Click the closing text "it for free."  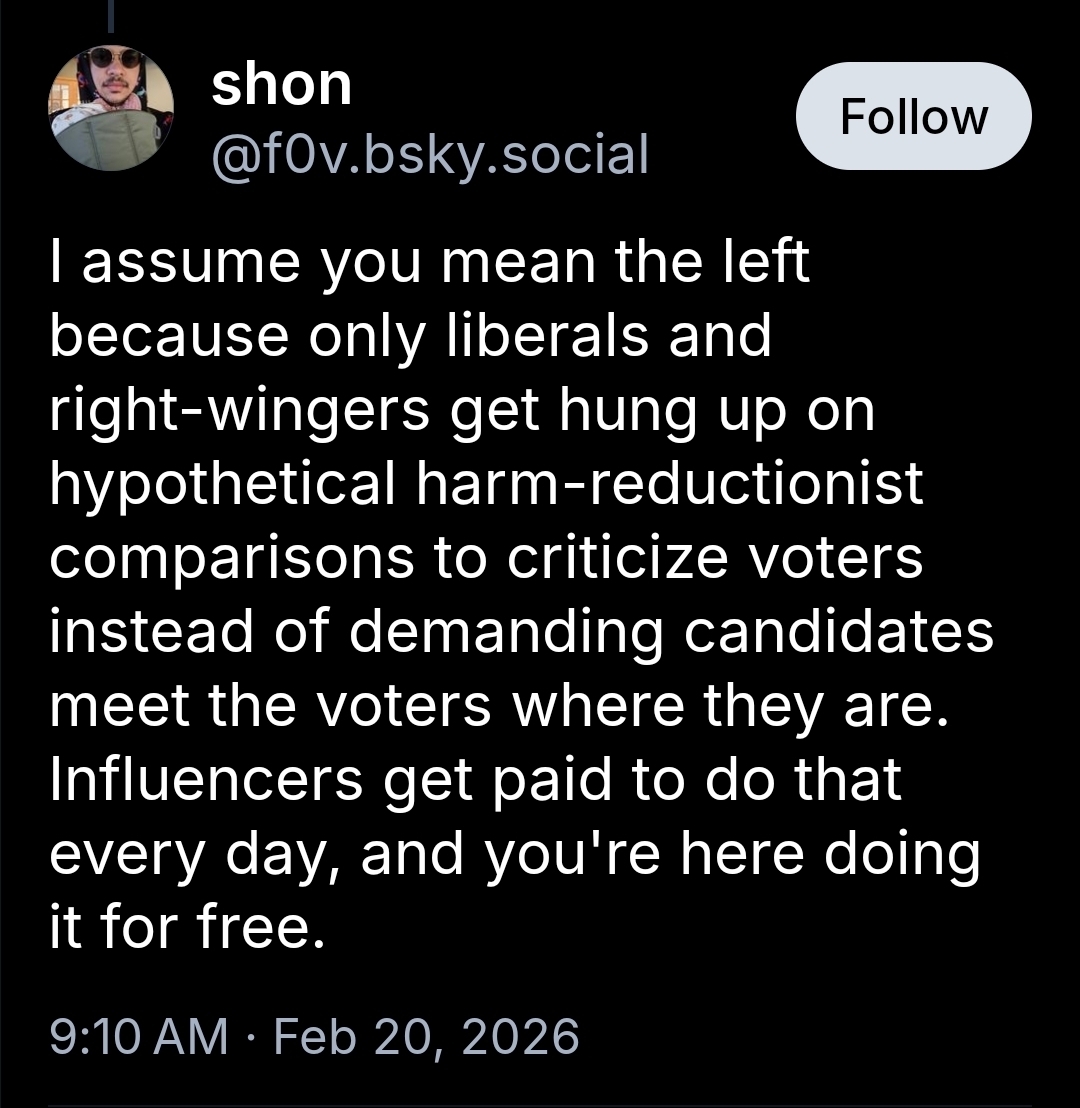[188, 928]
